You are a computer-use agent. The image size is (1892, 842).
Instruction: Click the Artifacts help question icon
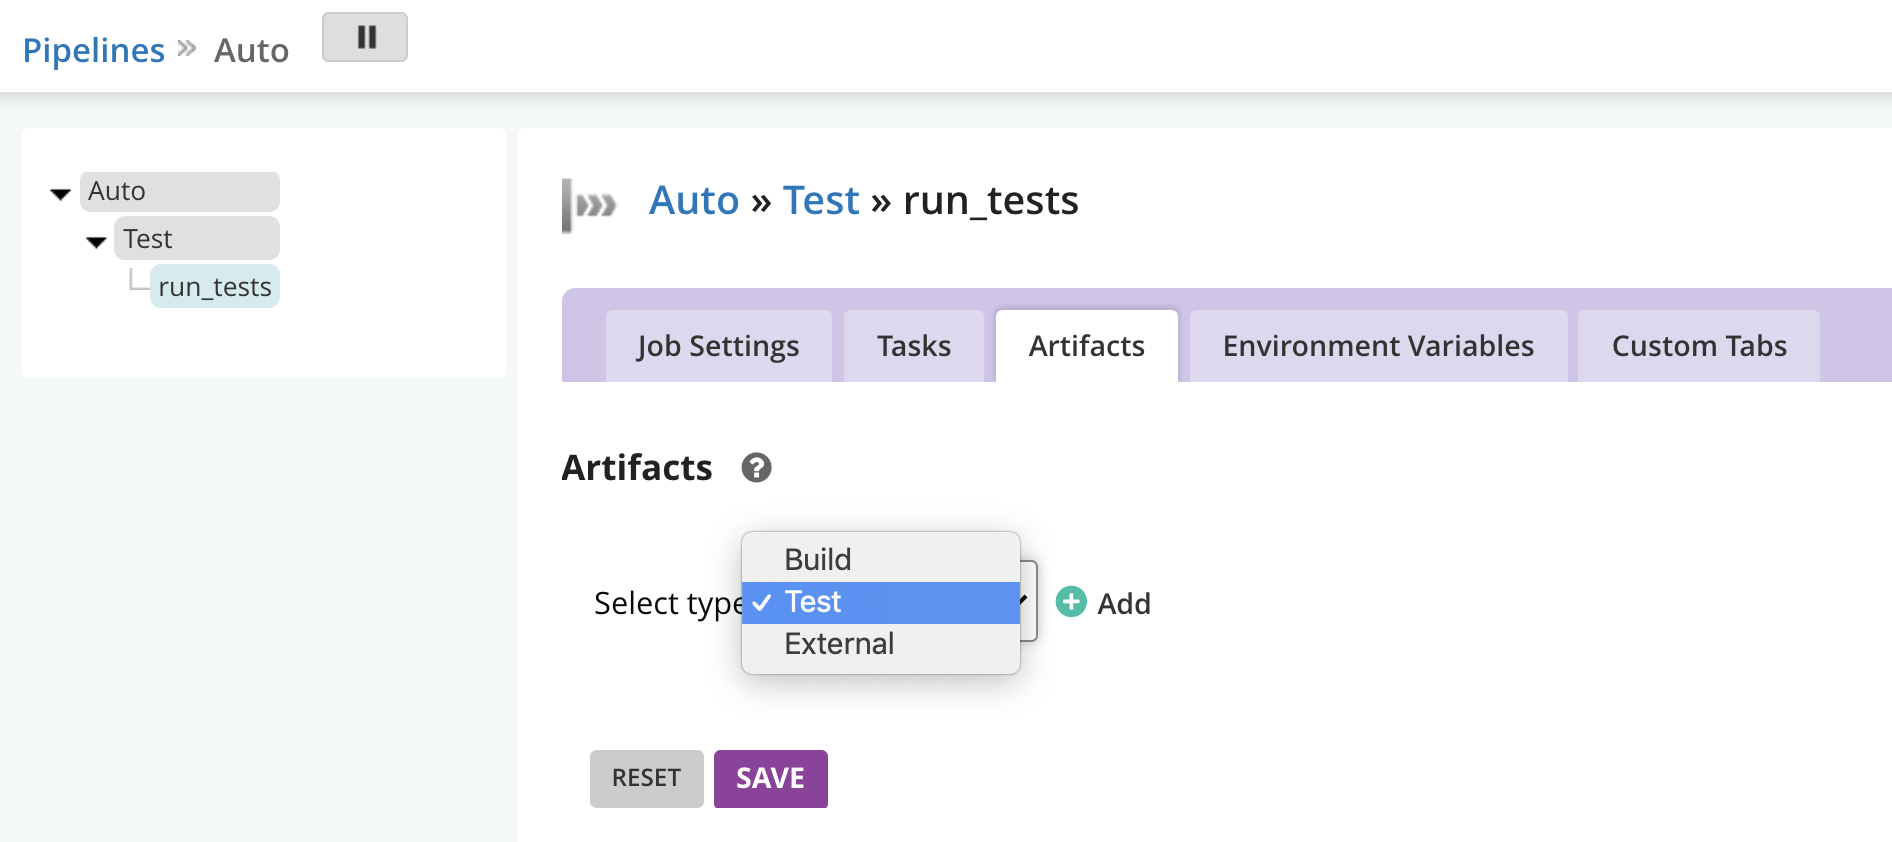pos(756,468)
